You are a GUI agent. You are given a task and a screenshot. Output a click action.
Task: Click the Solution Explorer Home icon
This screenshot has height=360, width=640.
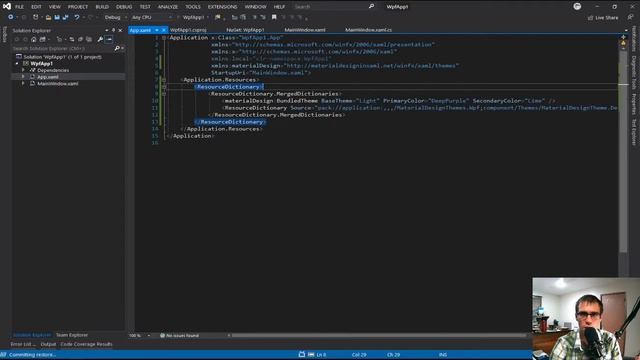(34, 39)
